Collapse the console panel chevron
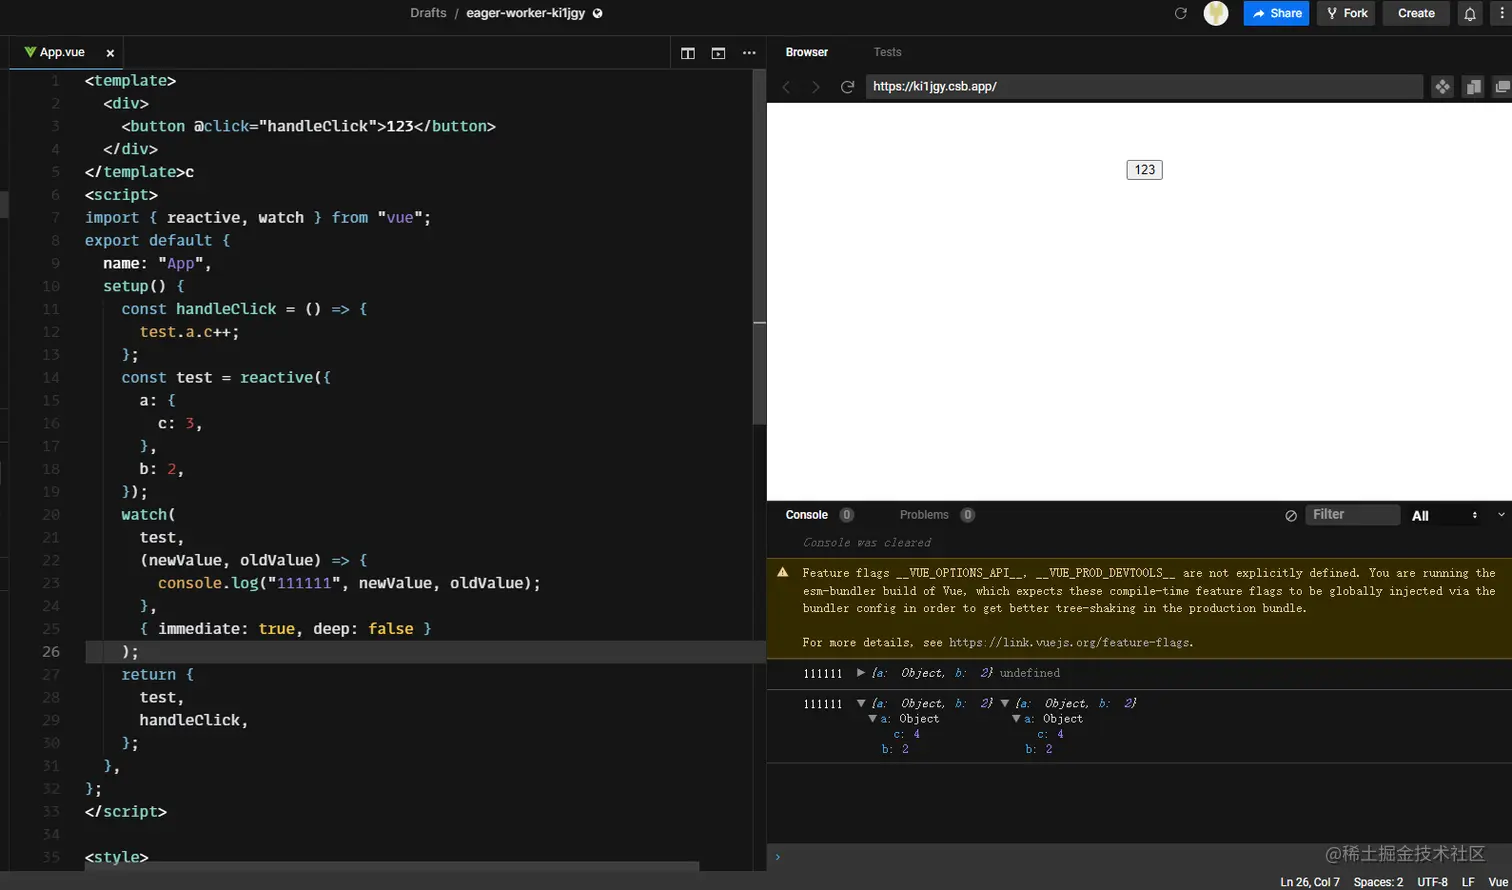 [1501, 515]
